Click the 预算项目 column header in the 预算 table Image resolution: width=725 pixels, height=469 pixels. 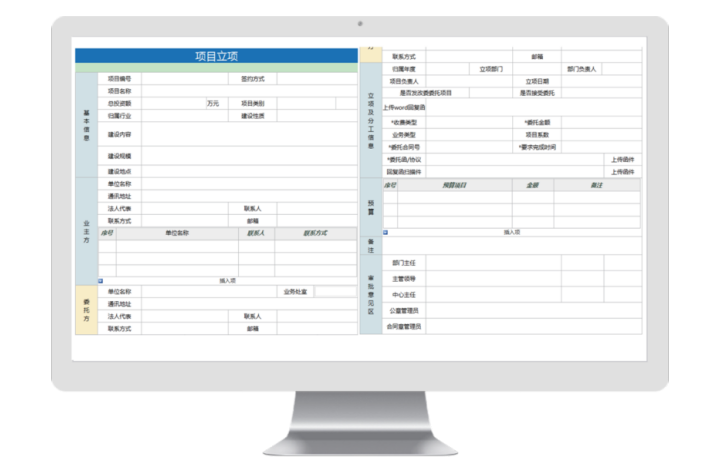[x=455, y=185]
